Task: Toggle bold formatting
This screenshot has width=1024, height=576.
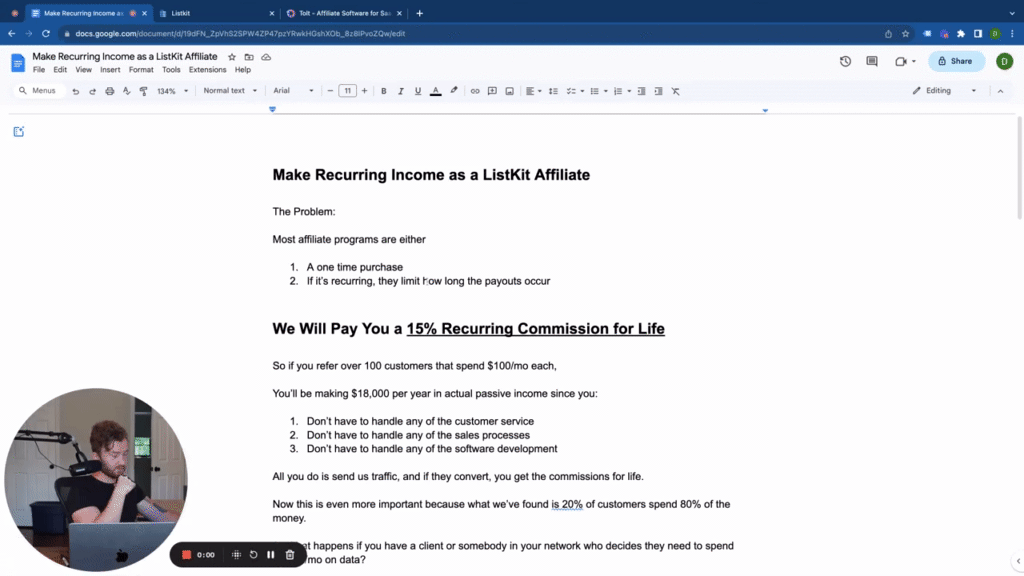Action: (x=384, y=91)
